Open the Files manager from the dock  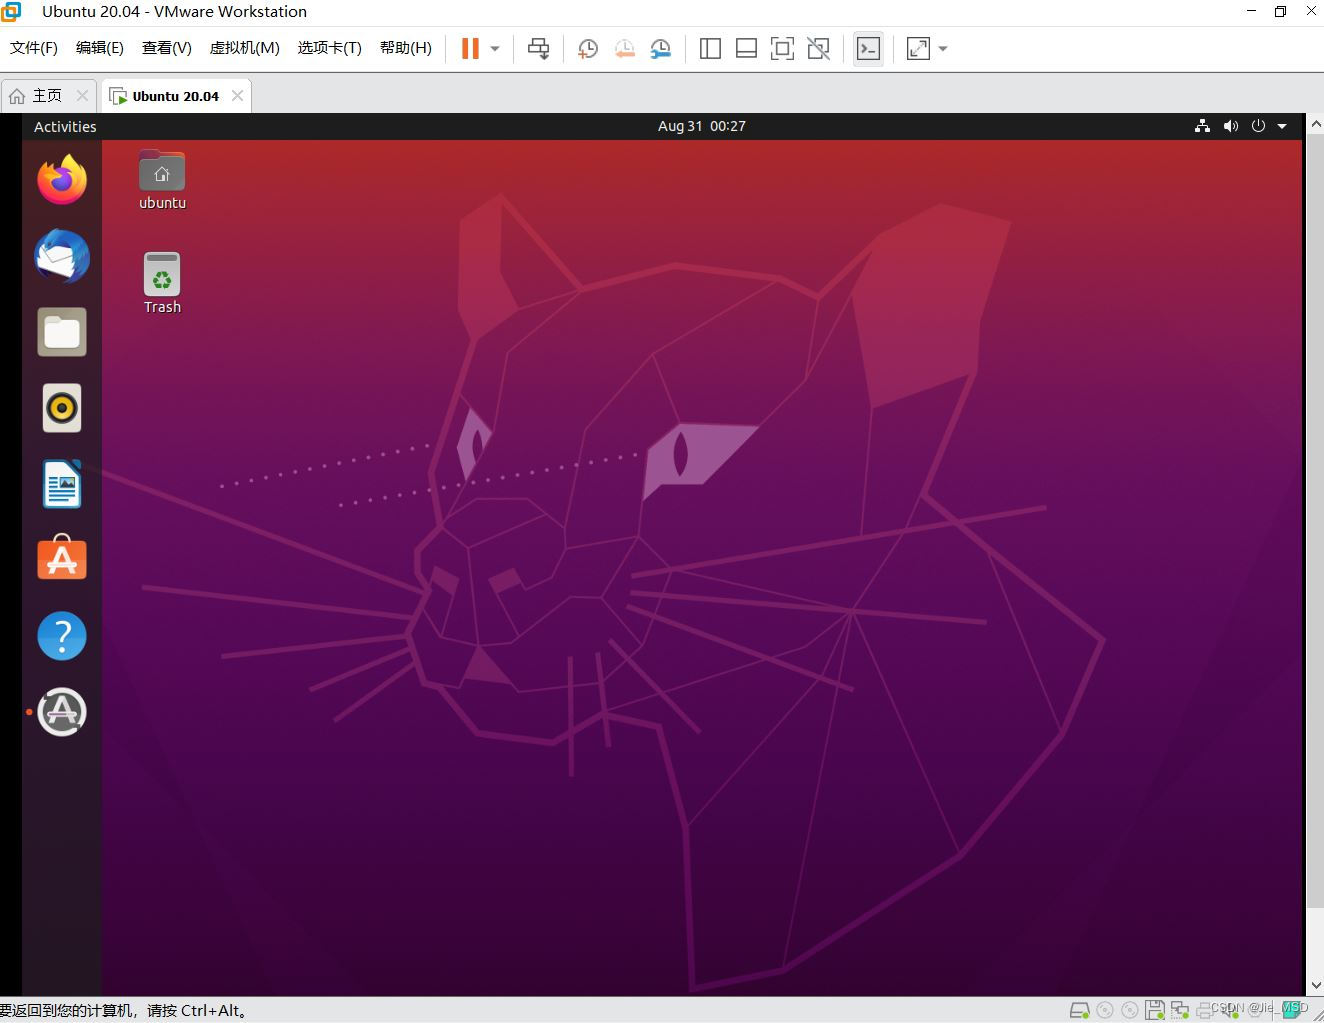point(62,332)
